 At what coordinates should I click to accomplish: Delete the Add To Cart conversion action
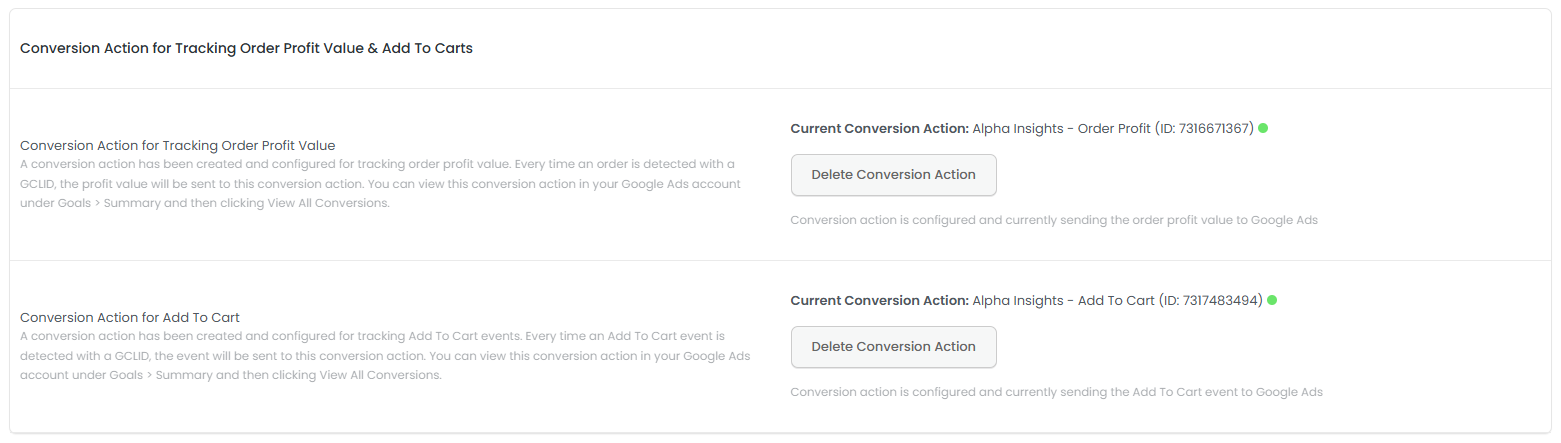tap(893, 347)
